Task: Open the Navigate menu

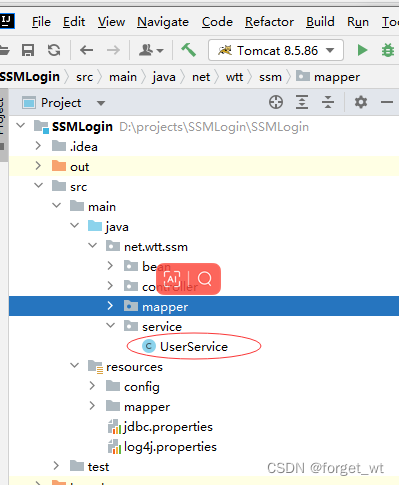Action: click(x=163, y=22)
